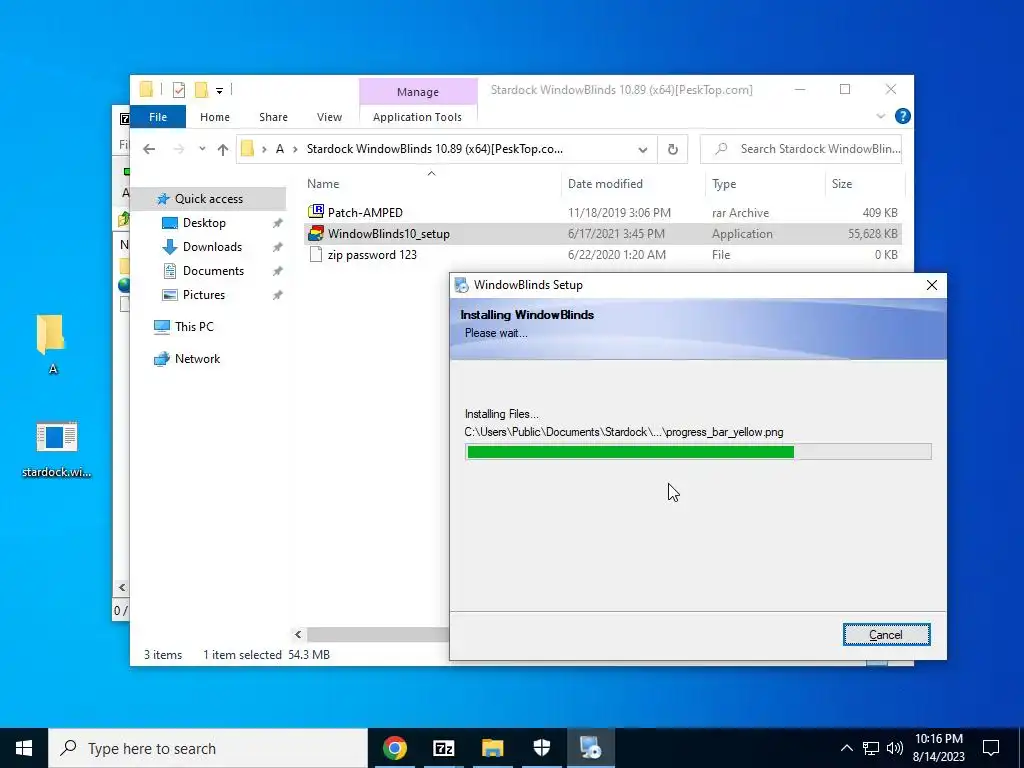The image size is (1024, 768).
Task: Click the New folder quick access icon
Action: point(202,90)
